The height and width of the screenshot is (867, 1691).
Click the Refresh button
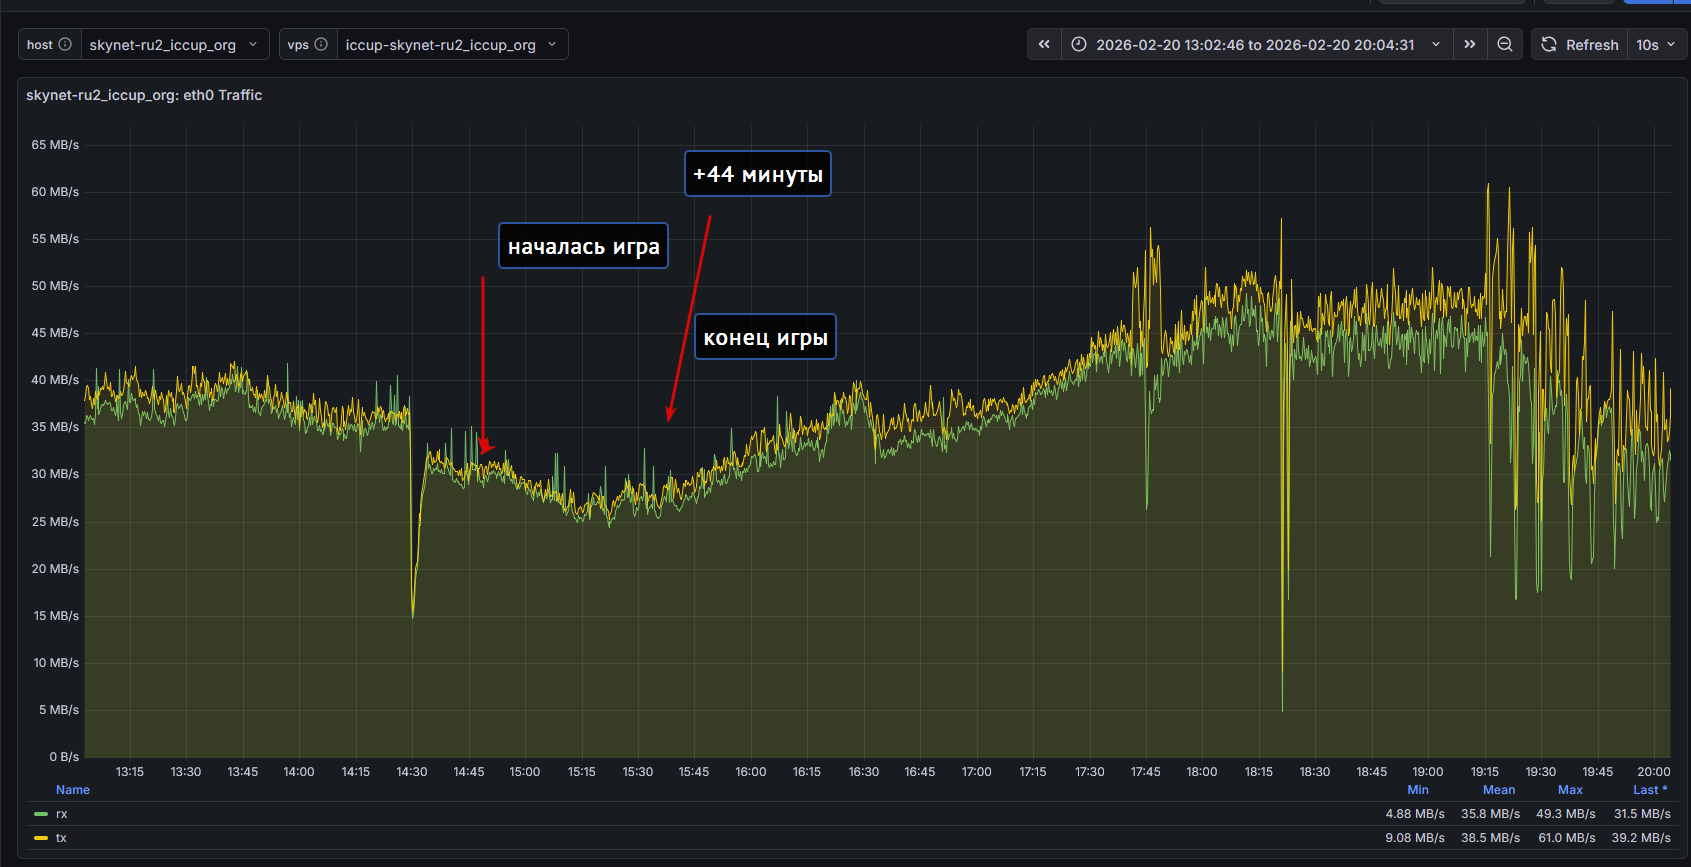pyautogui.click(x=1580, y=44)
